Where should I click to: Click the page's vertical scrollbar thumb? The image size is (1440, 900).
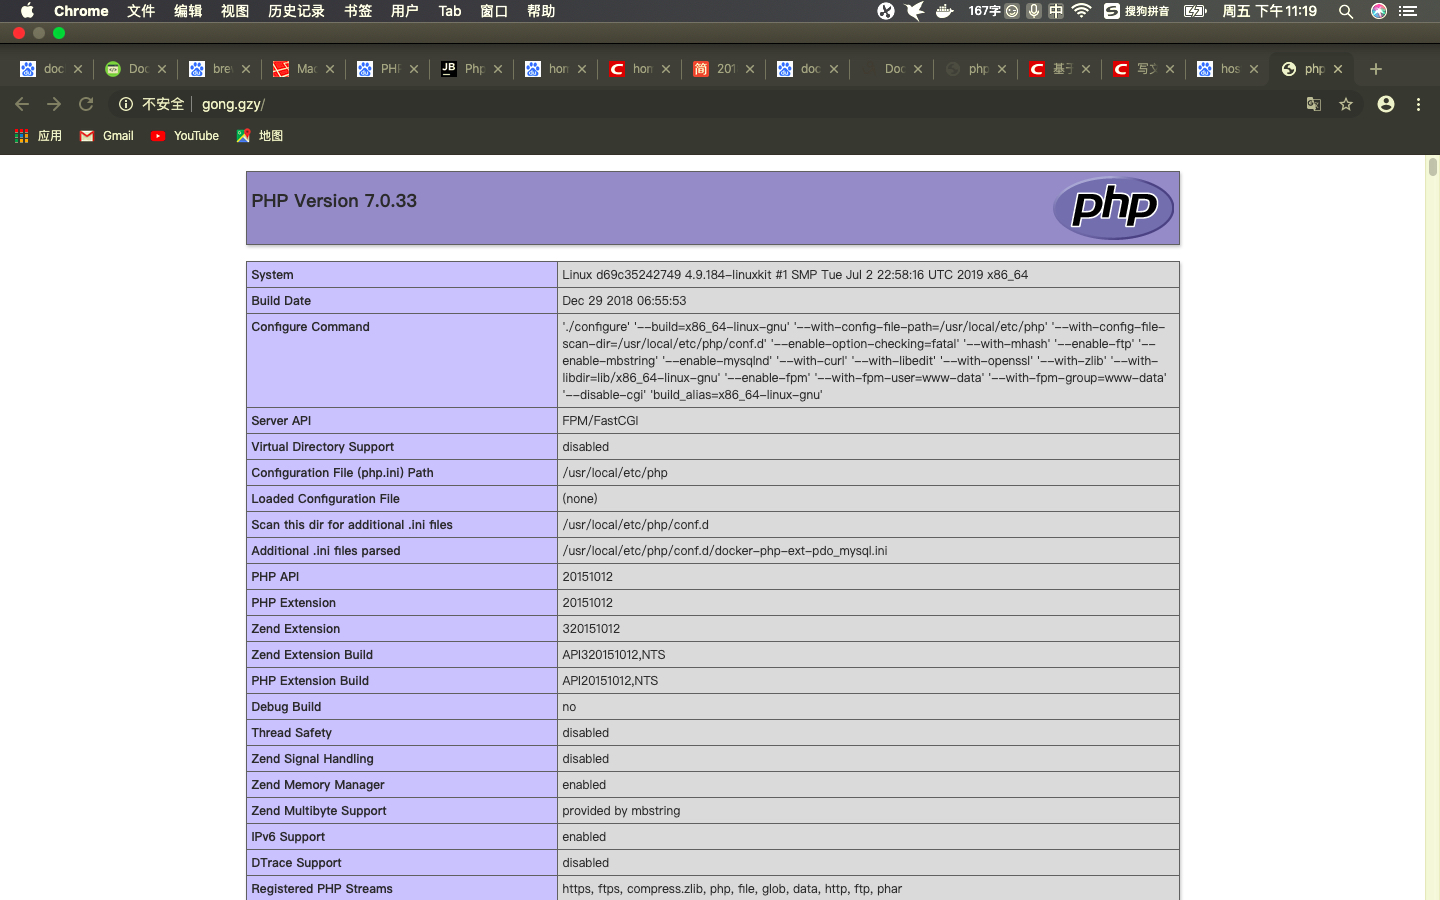[1432, 167]
